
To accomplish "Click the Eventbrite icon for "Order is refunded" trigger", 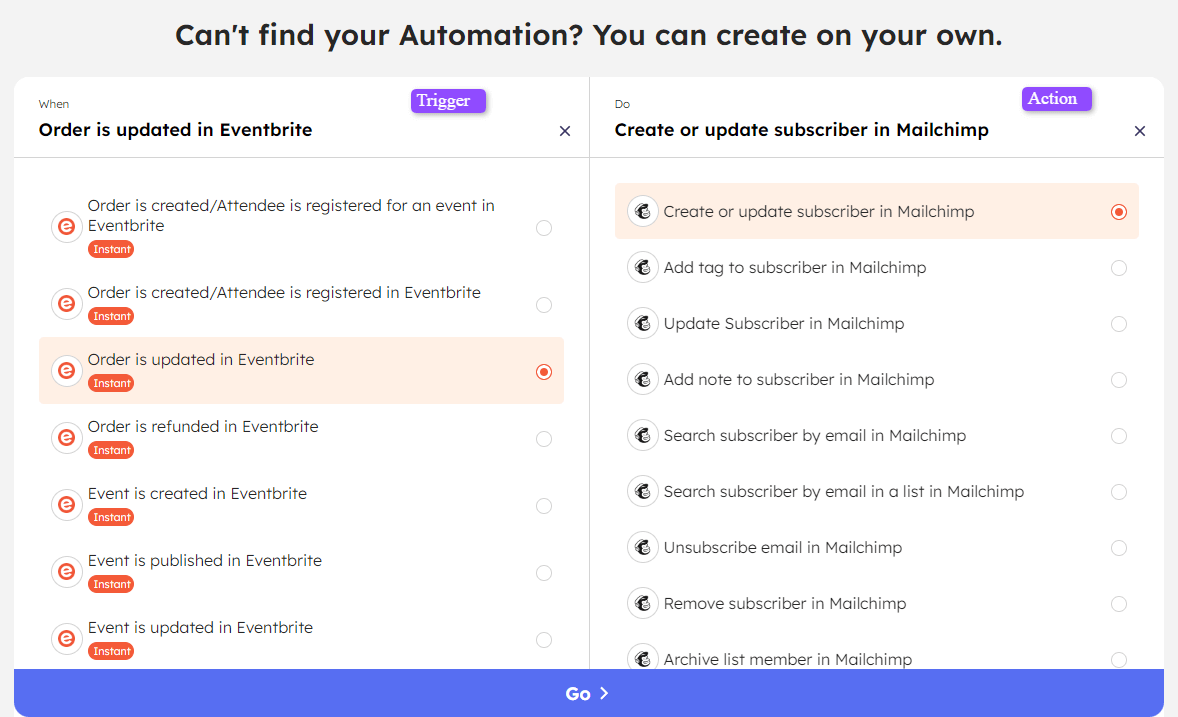I will 66,437.
